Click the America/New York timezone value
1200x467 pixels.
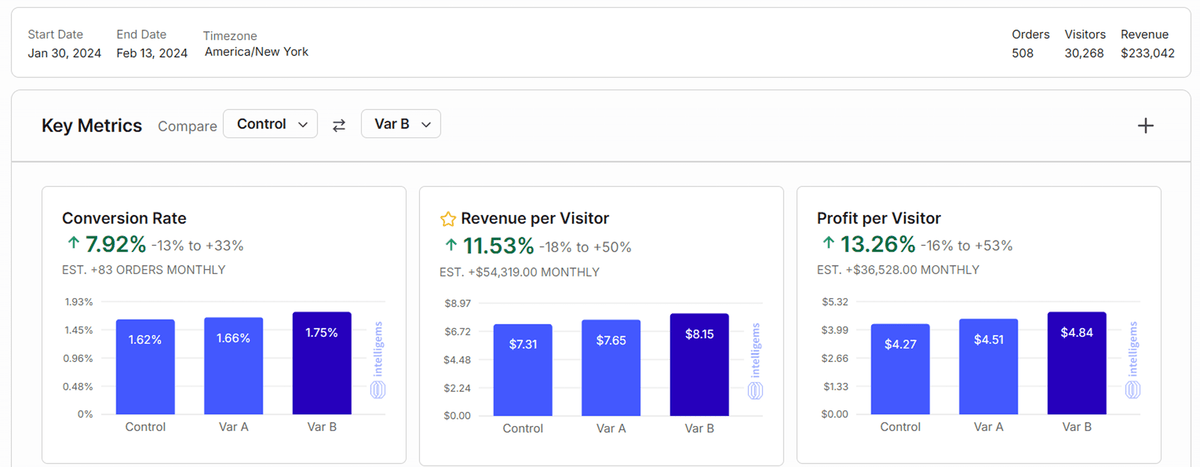[x=256, y=52]
